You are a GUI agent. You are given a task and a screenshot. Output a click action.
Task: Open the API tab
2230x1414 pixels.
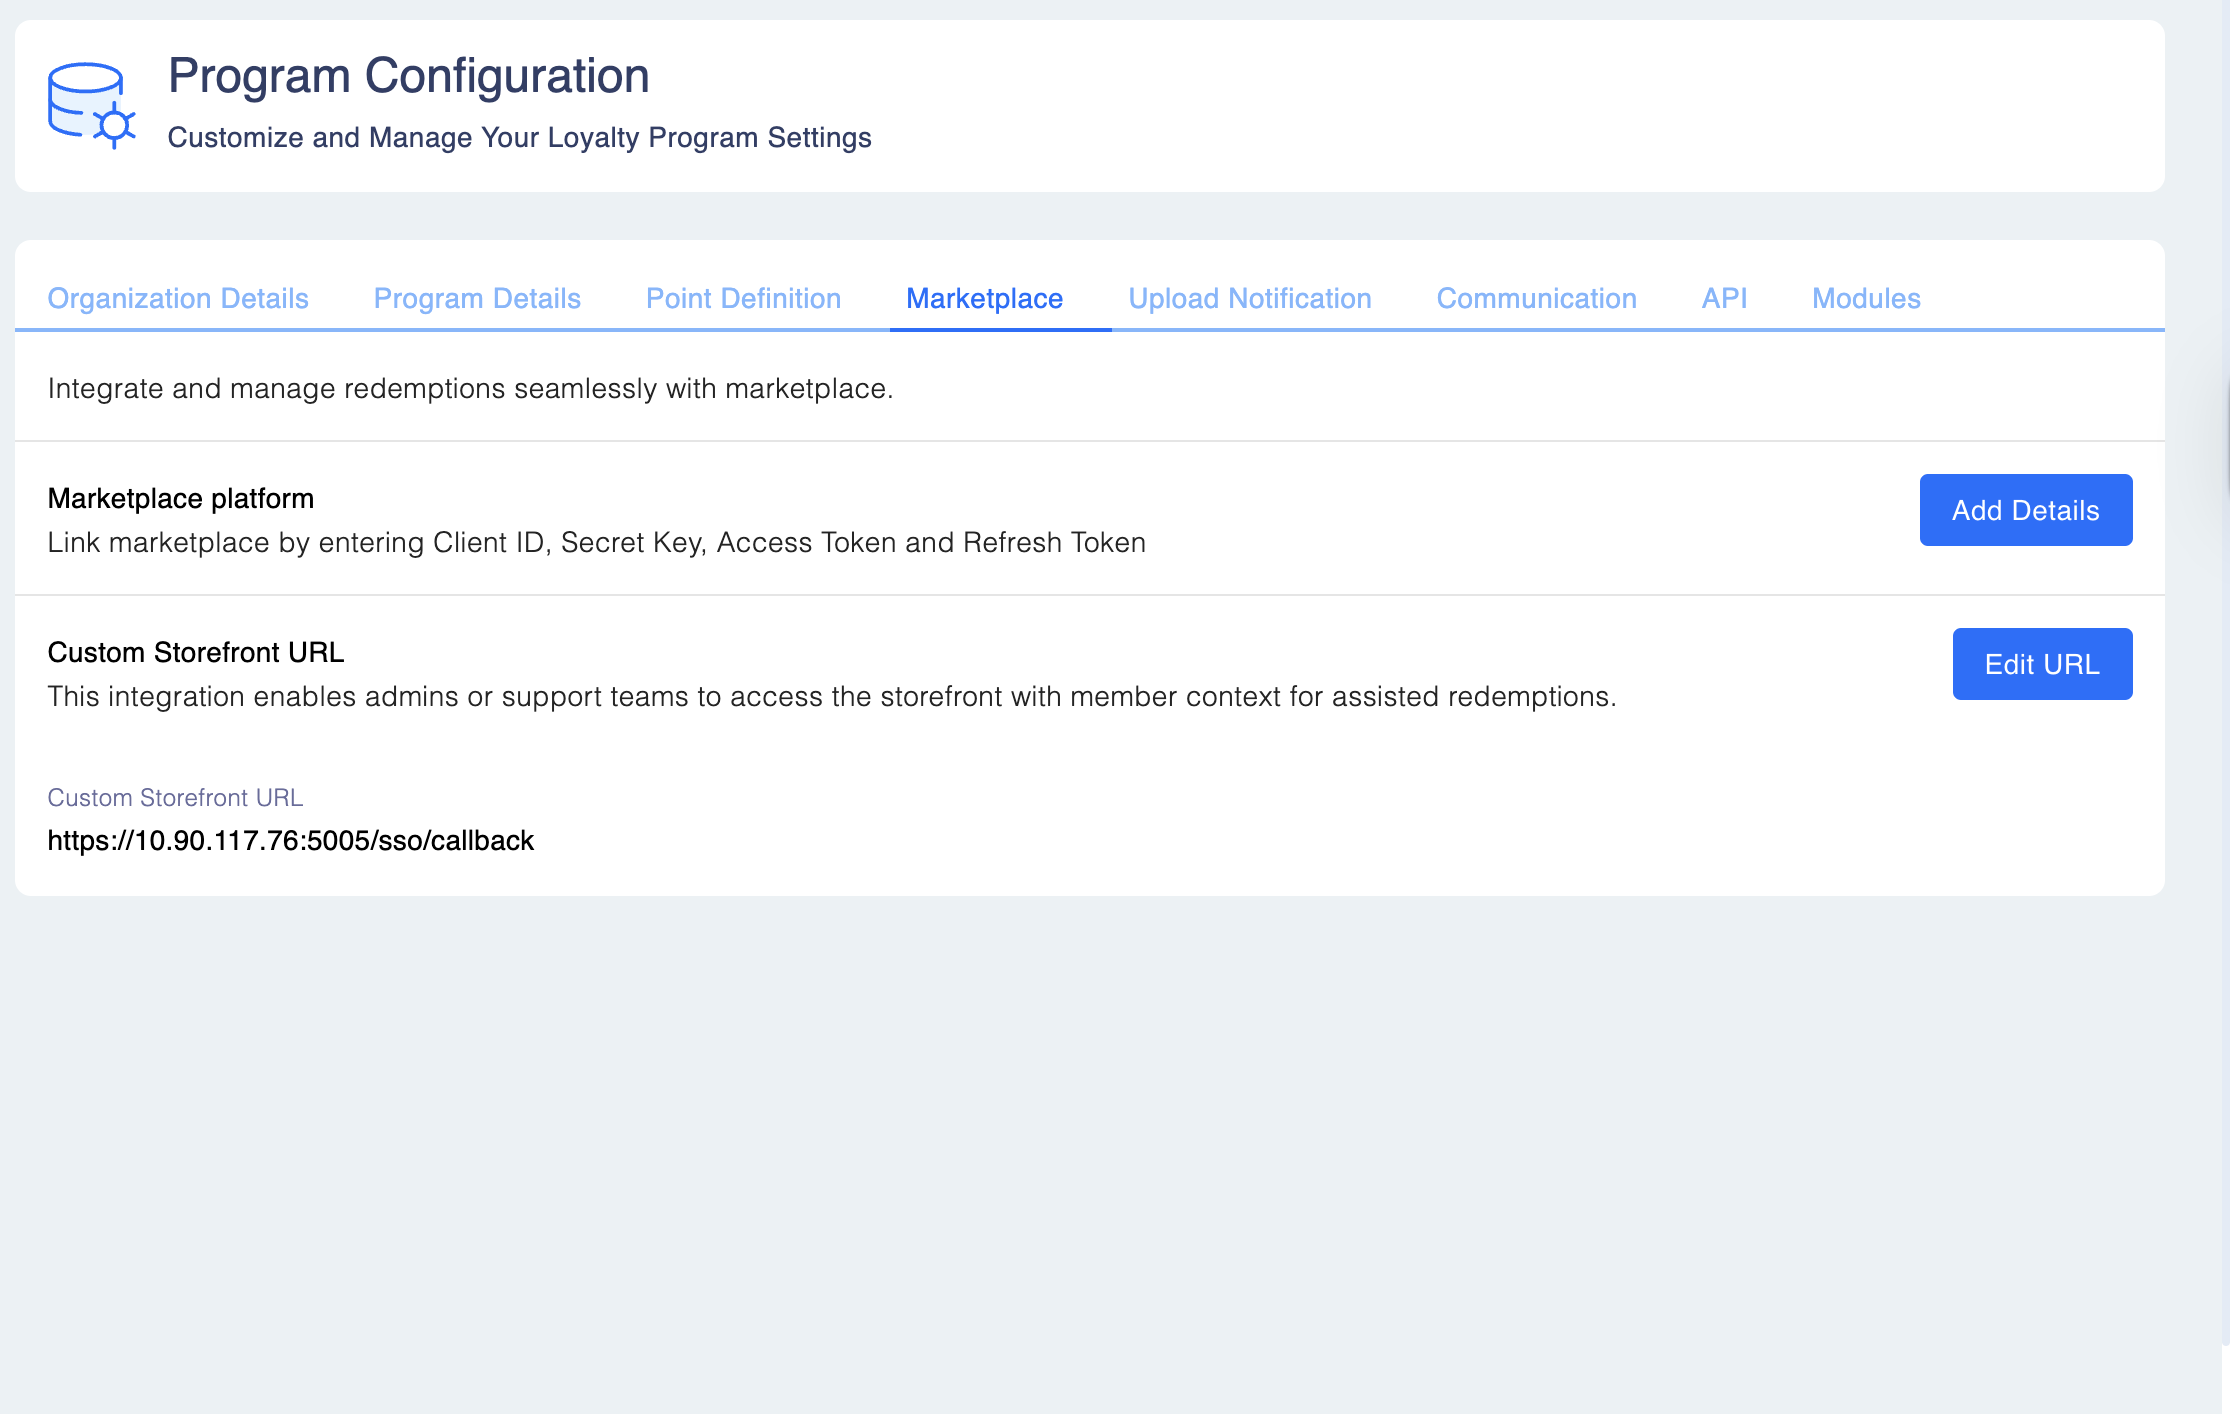click(x=1724, y=298)
